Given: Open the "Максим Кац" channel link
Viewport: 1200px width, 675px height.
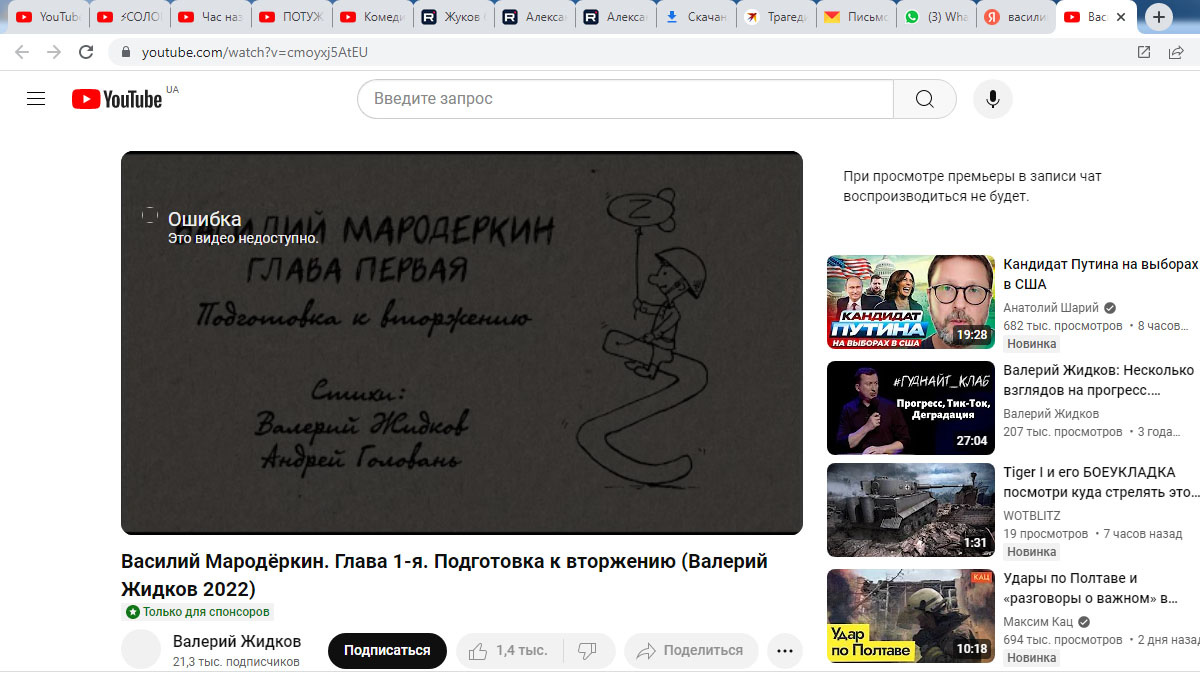Looking at the screenshot, I should (x=1039, y=622).
